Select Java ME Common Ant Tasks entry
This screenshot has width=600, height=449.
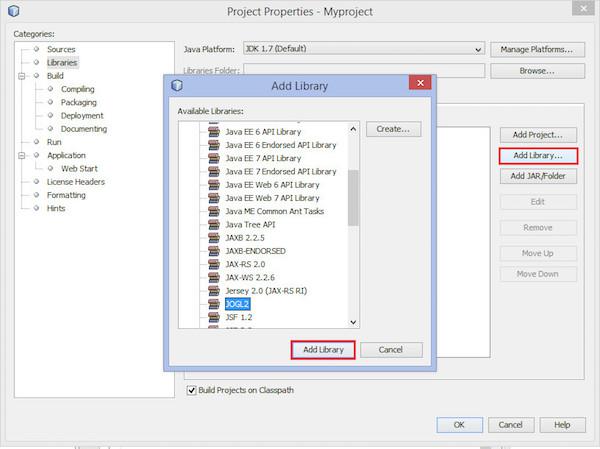click(x=275, y=211)
